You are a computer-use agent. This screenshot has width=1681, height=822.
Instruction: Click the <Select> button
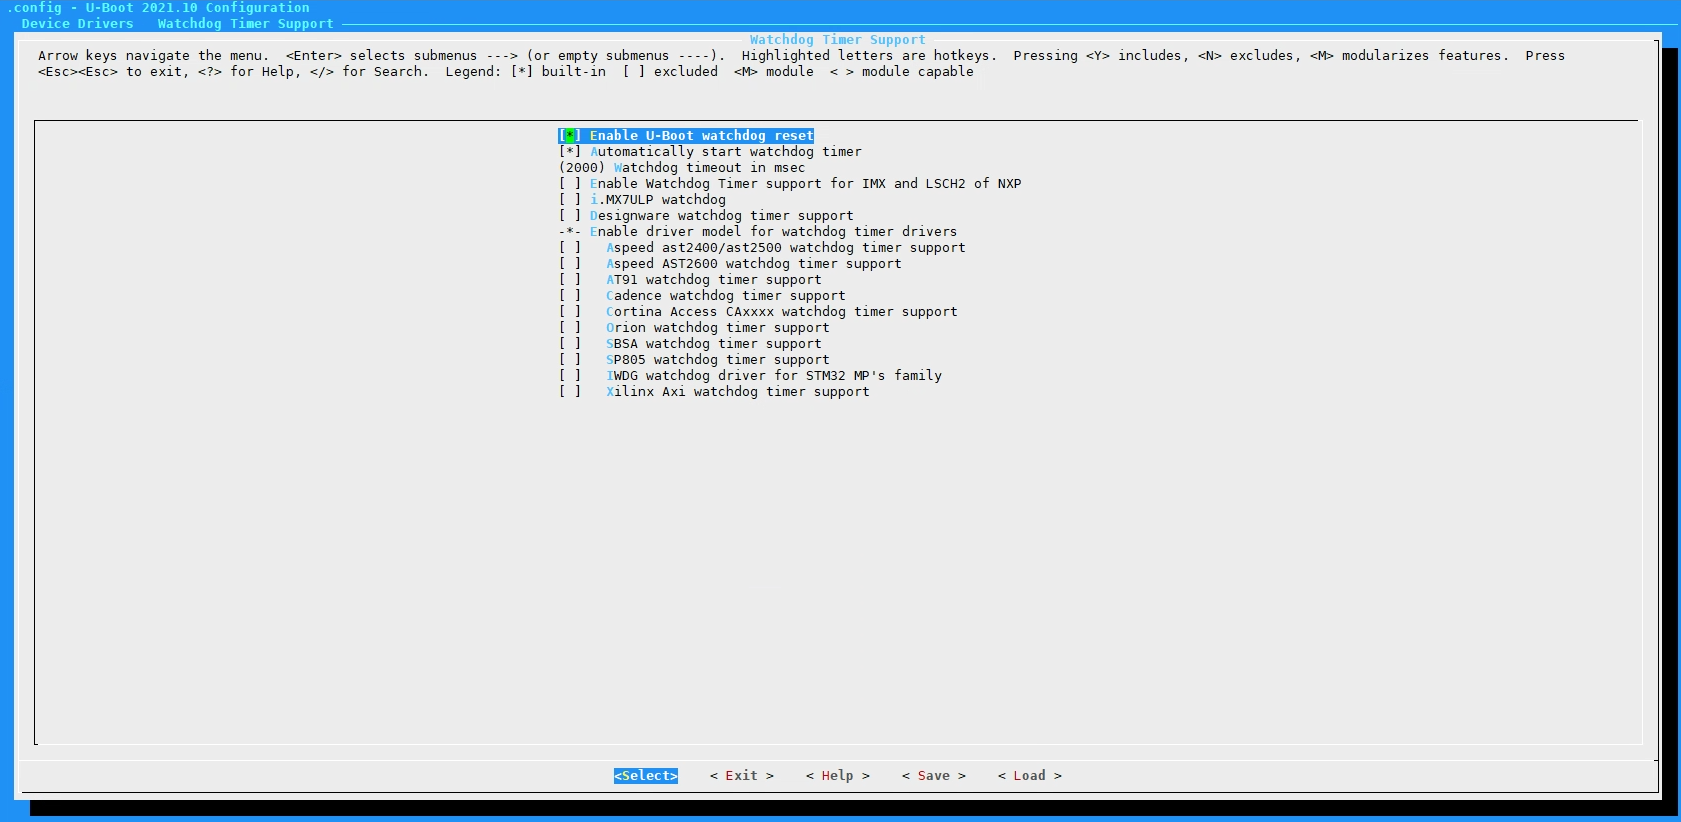[x=646, y=776]
